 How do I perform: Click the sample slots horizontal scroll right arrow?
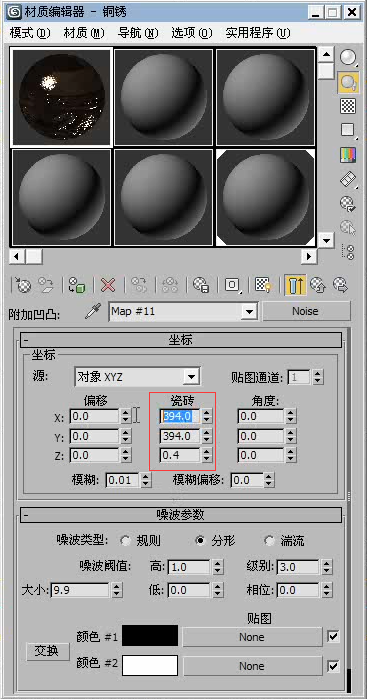(308, 257)
